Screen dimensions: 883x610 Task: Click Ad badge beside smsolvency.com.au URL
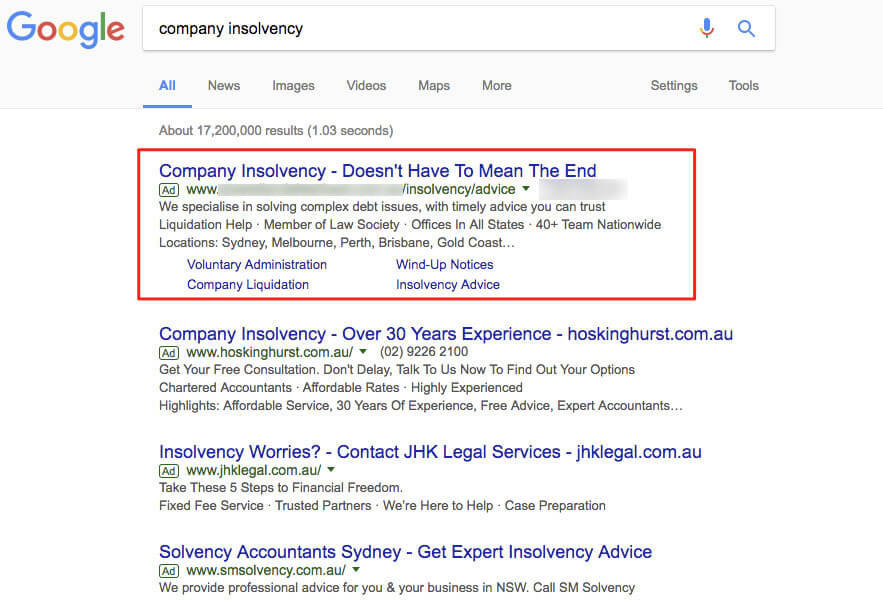(x=169, y=571)
